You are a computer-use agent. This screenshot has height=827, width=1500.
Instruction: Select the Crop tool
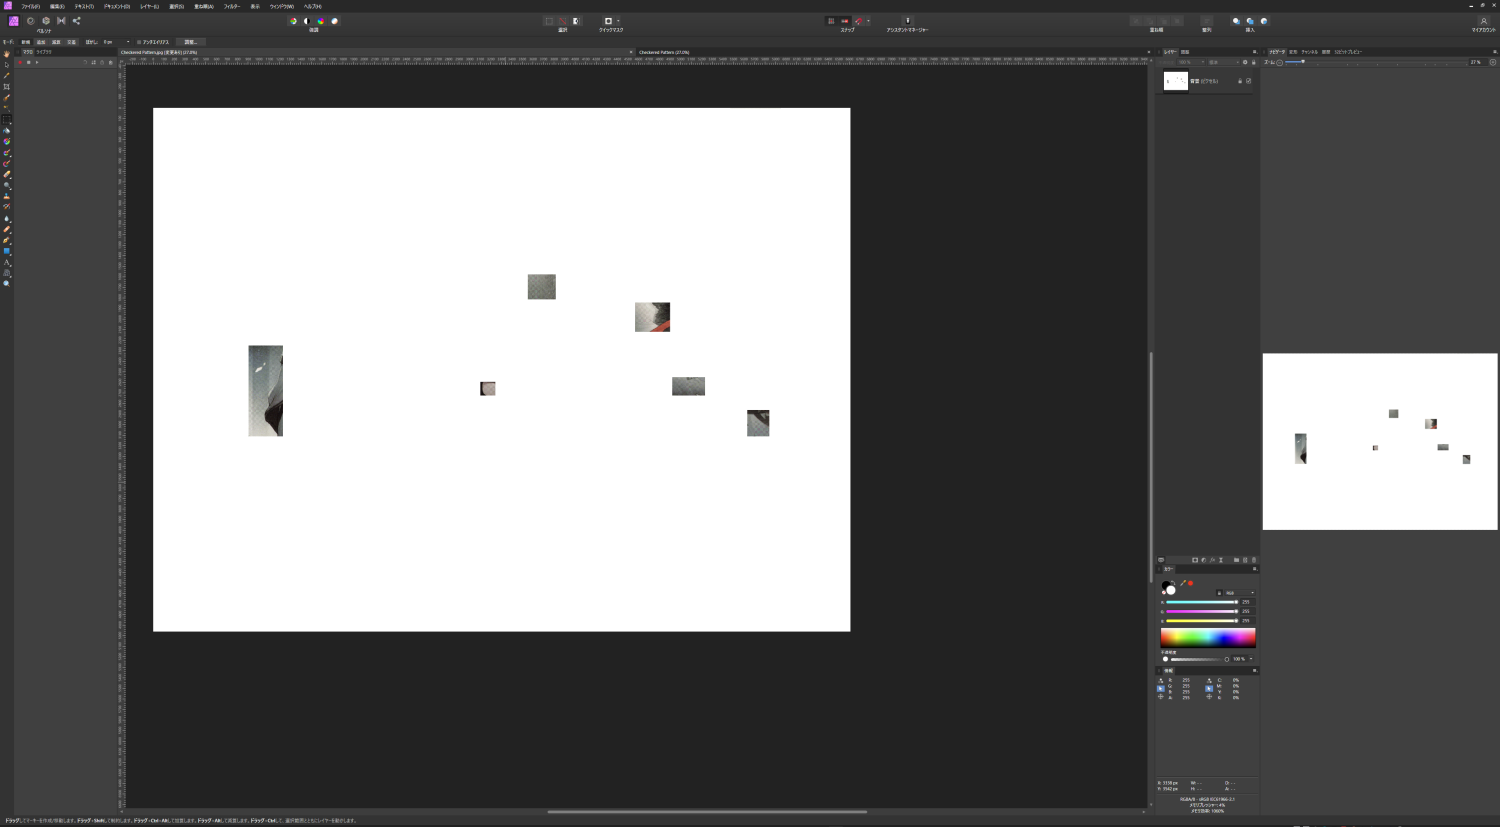coord(6,87)
